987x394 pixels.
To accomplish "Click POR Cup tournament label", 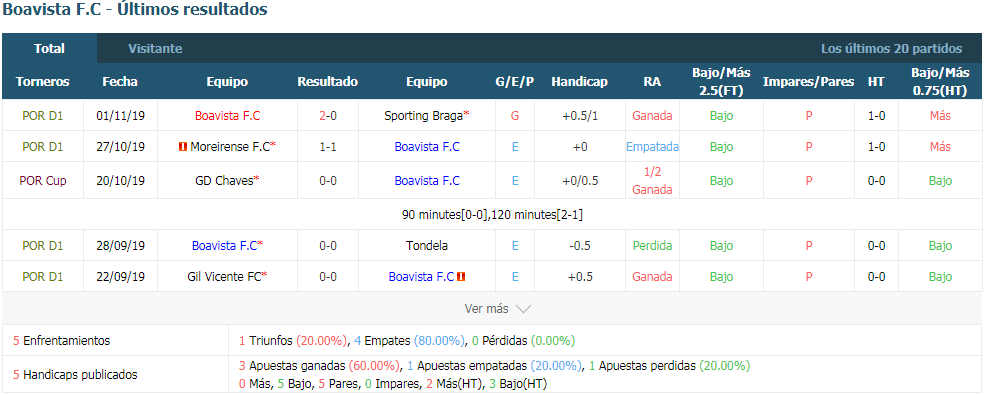I will pyautogui.click(x=43, y=181).
